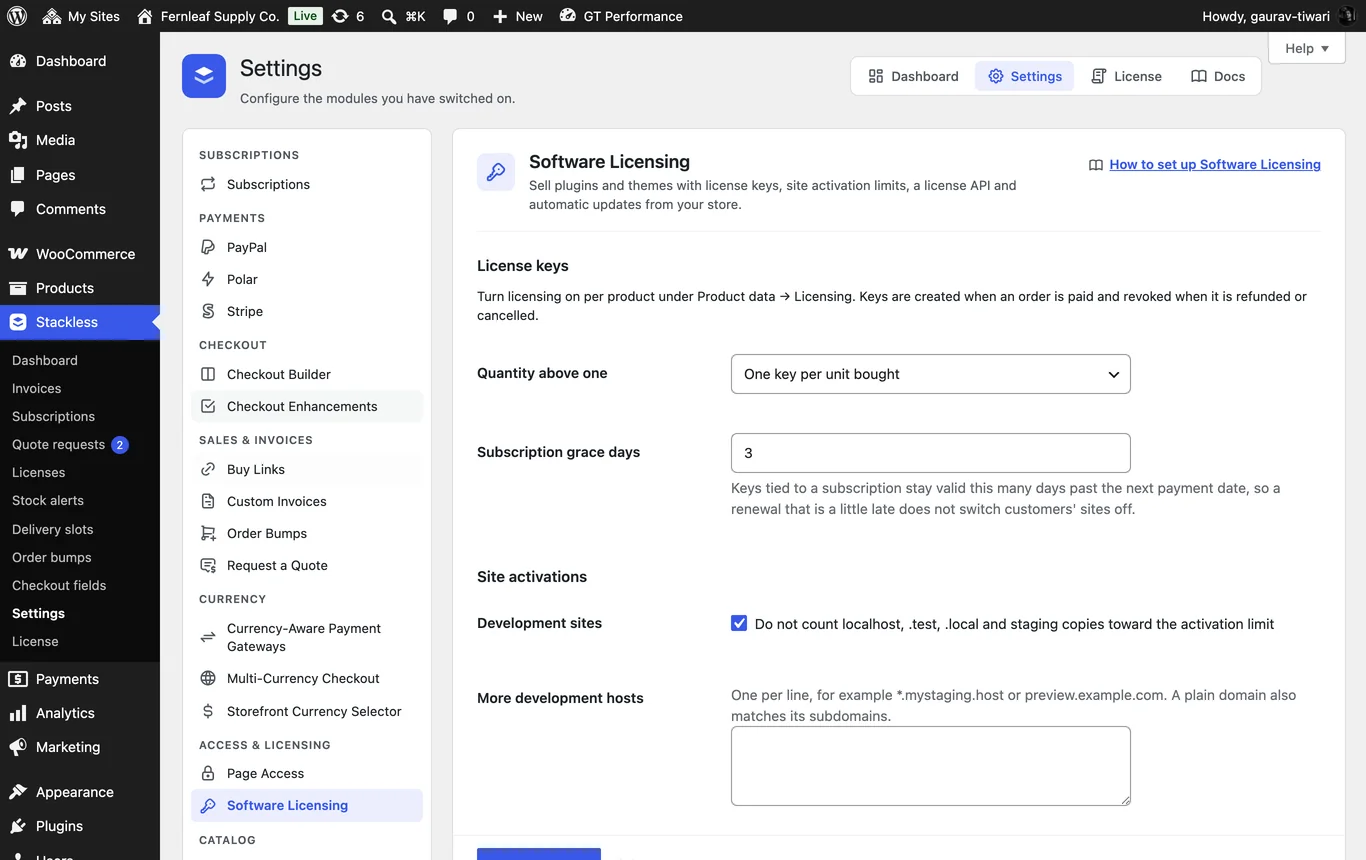Open Checkout Enhancements settings
1366x860 pixels.
pyautogui.click(x=307, y=406)
